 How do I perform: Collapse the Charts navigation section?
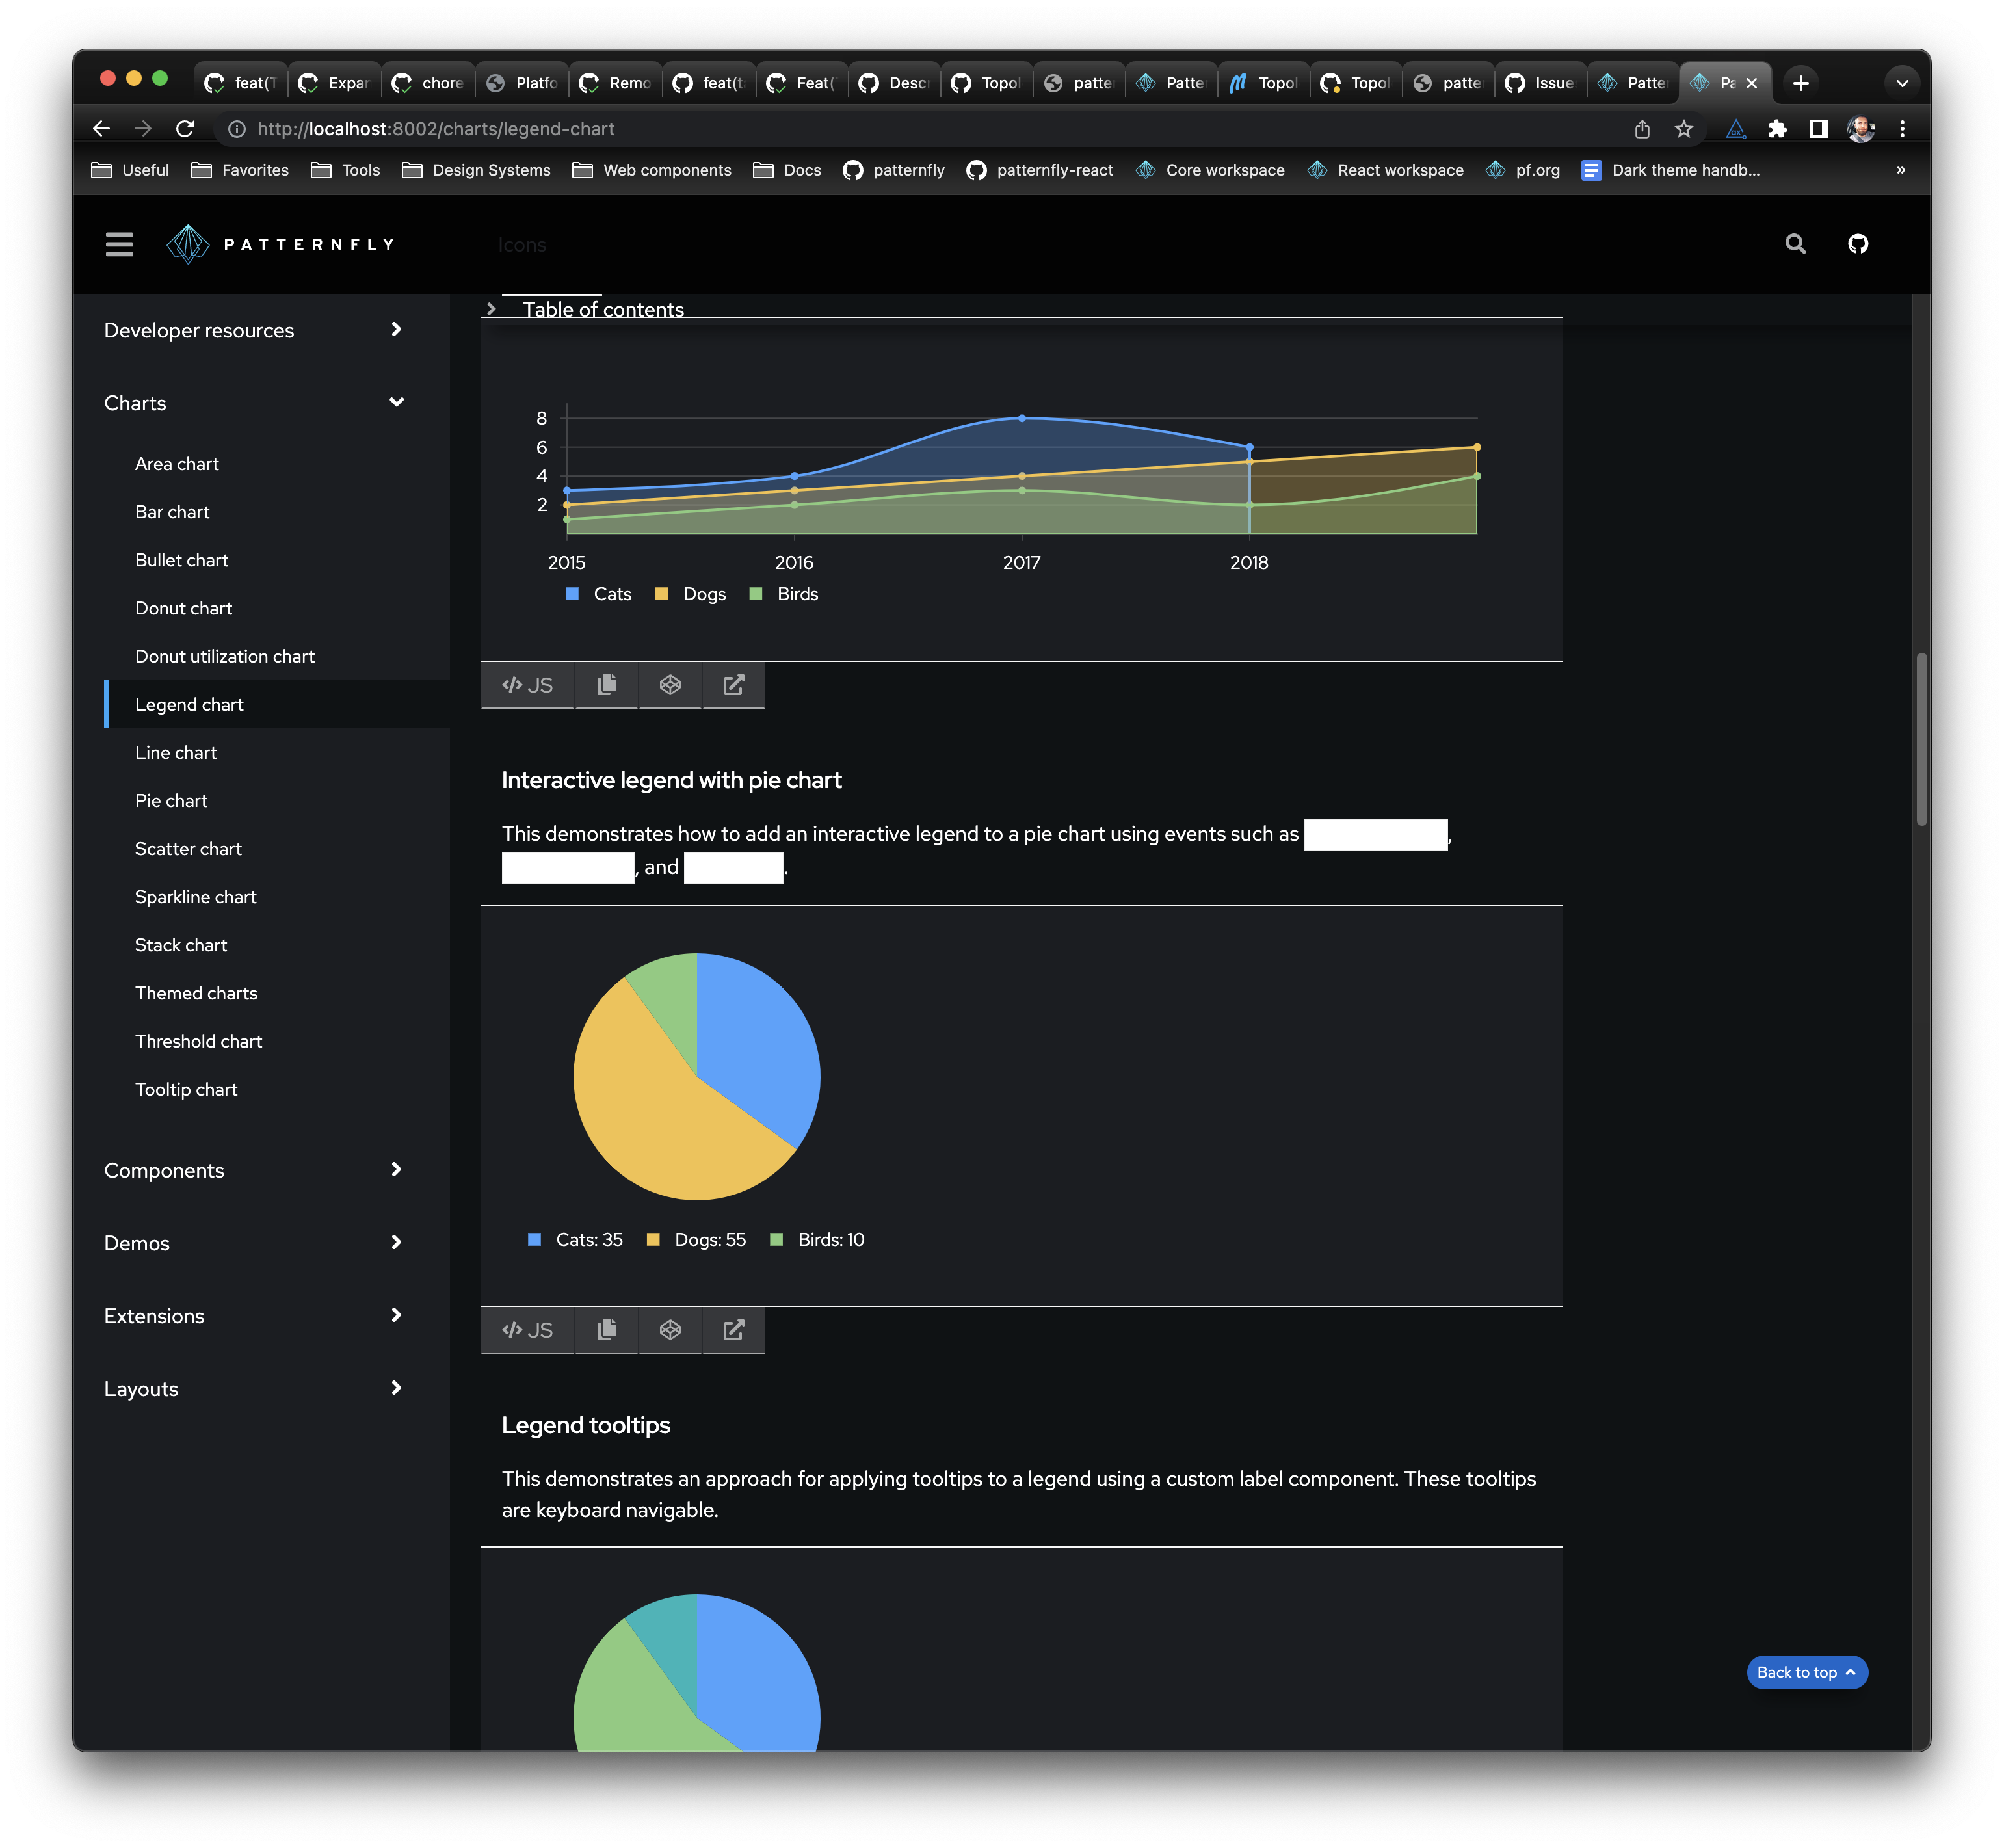(x=396, y=403)
